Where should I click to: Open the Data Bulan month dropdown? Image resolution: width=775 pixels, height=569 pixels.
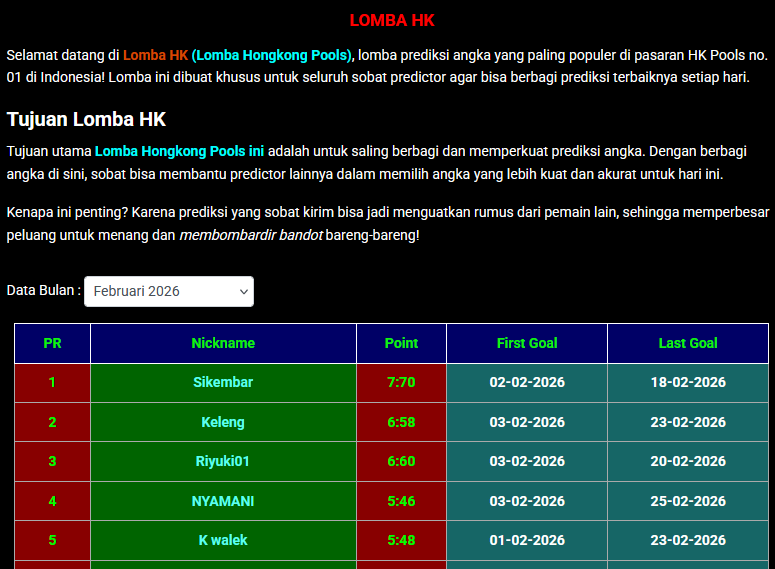pos(168,291)
